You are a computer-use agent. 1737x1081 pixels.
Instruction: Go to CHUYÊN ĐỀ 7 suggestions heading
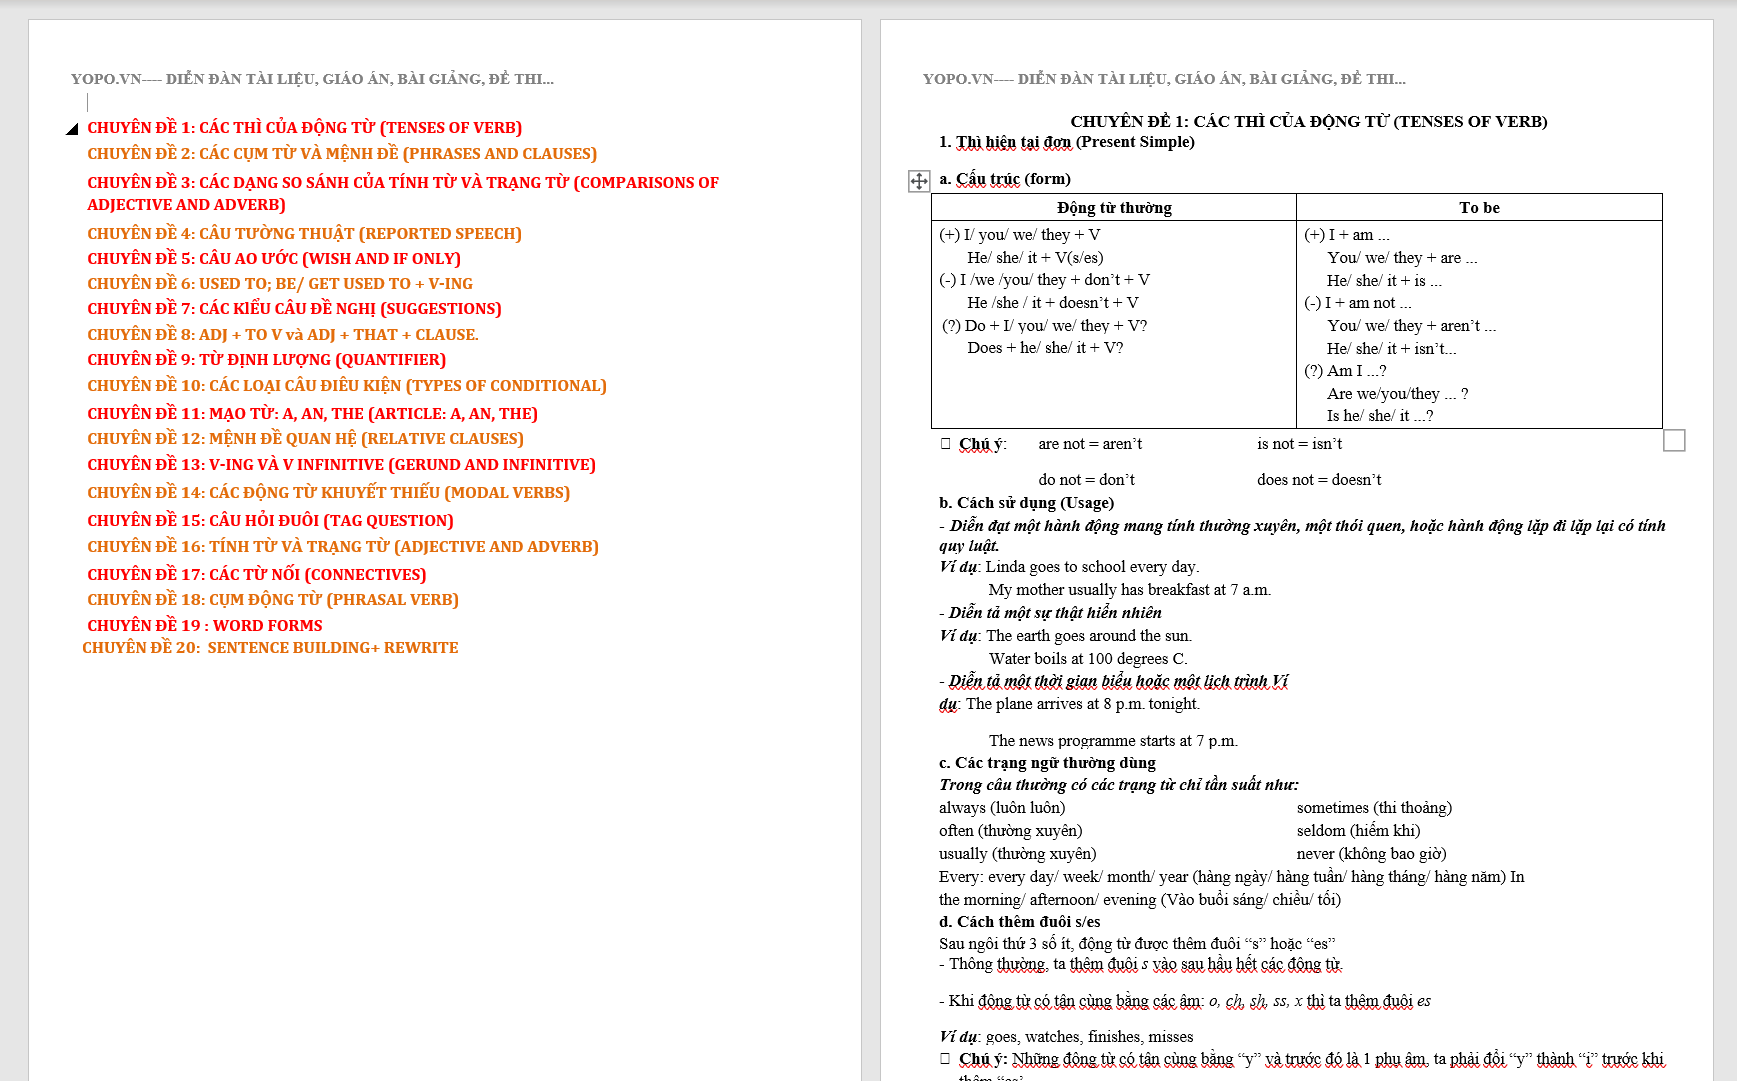click(294, 309)
